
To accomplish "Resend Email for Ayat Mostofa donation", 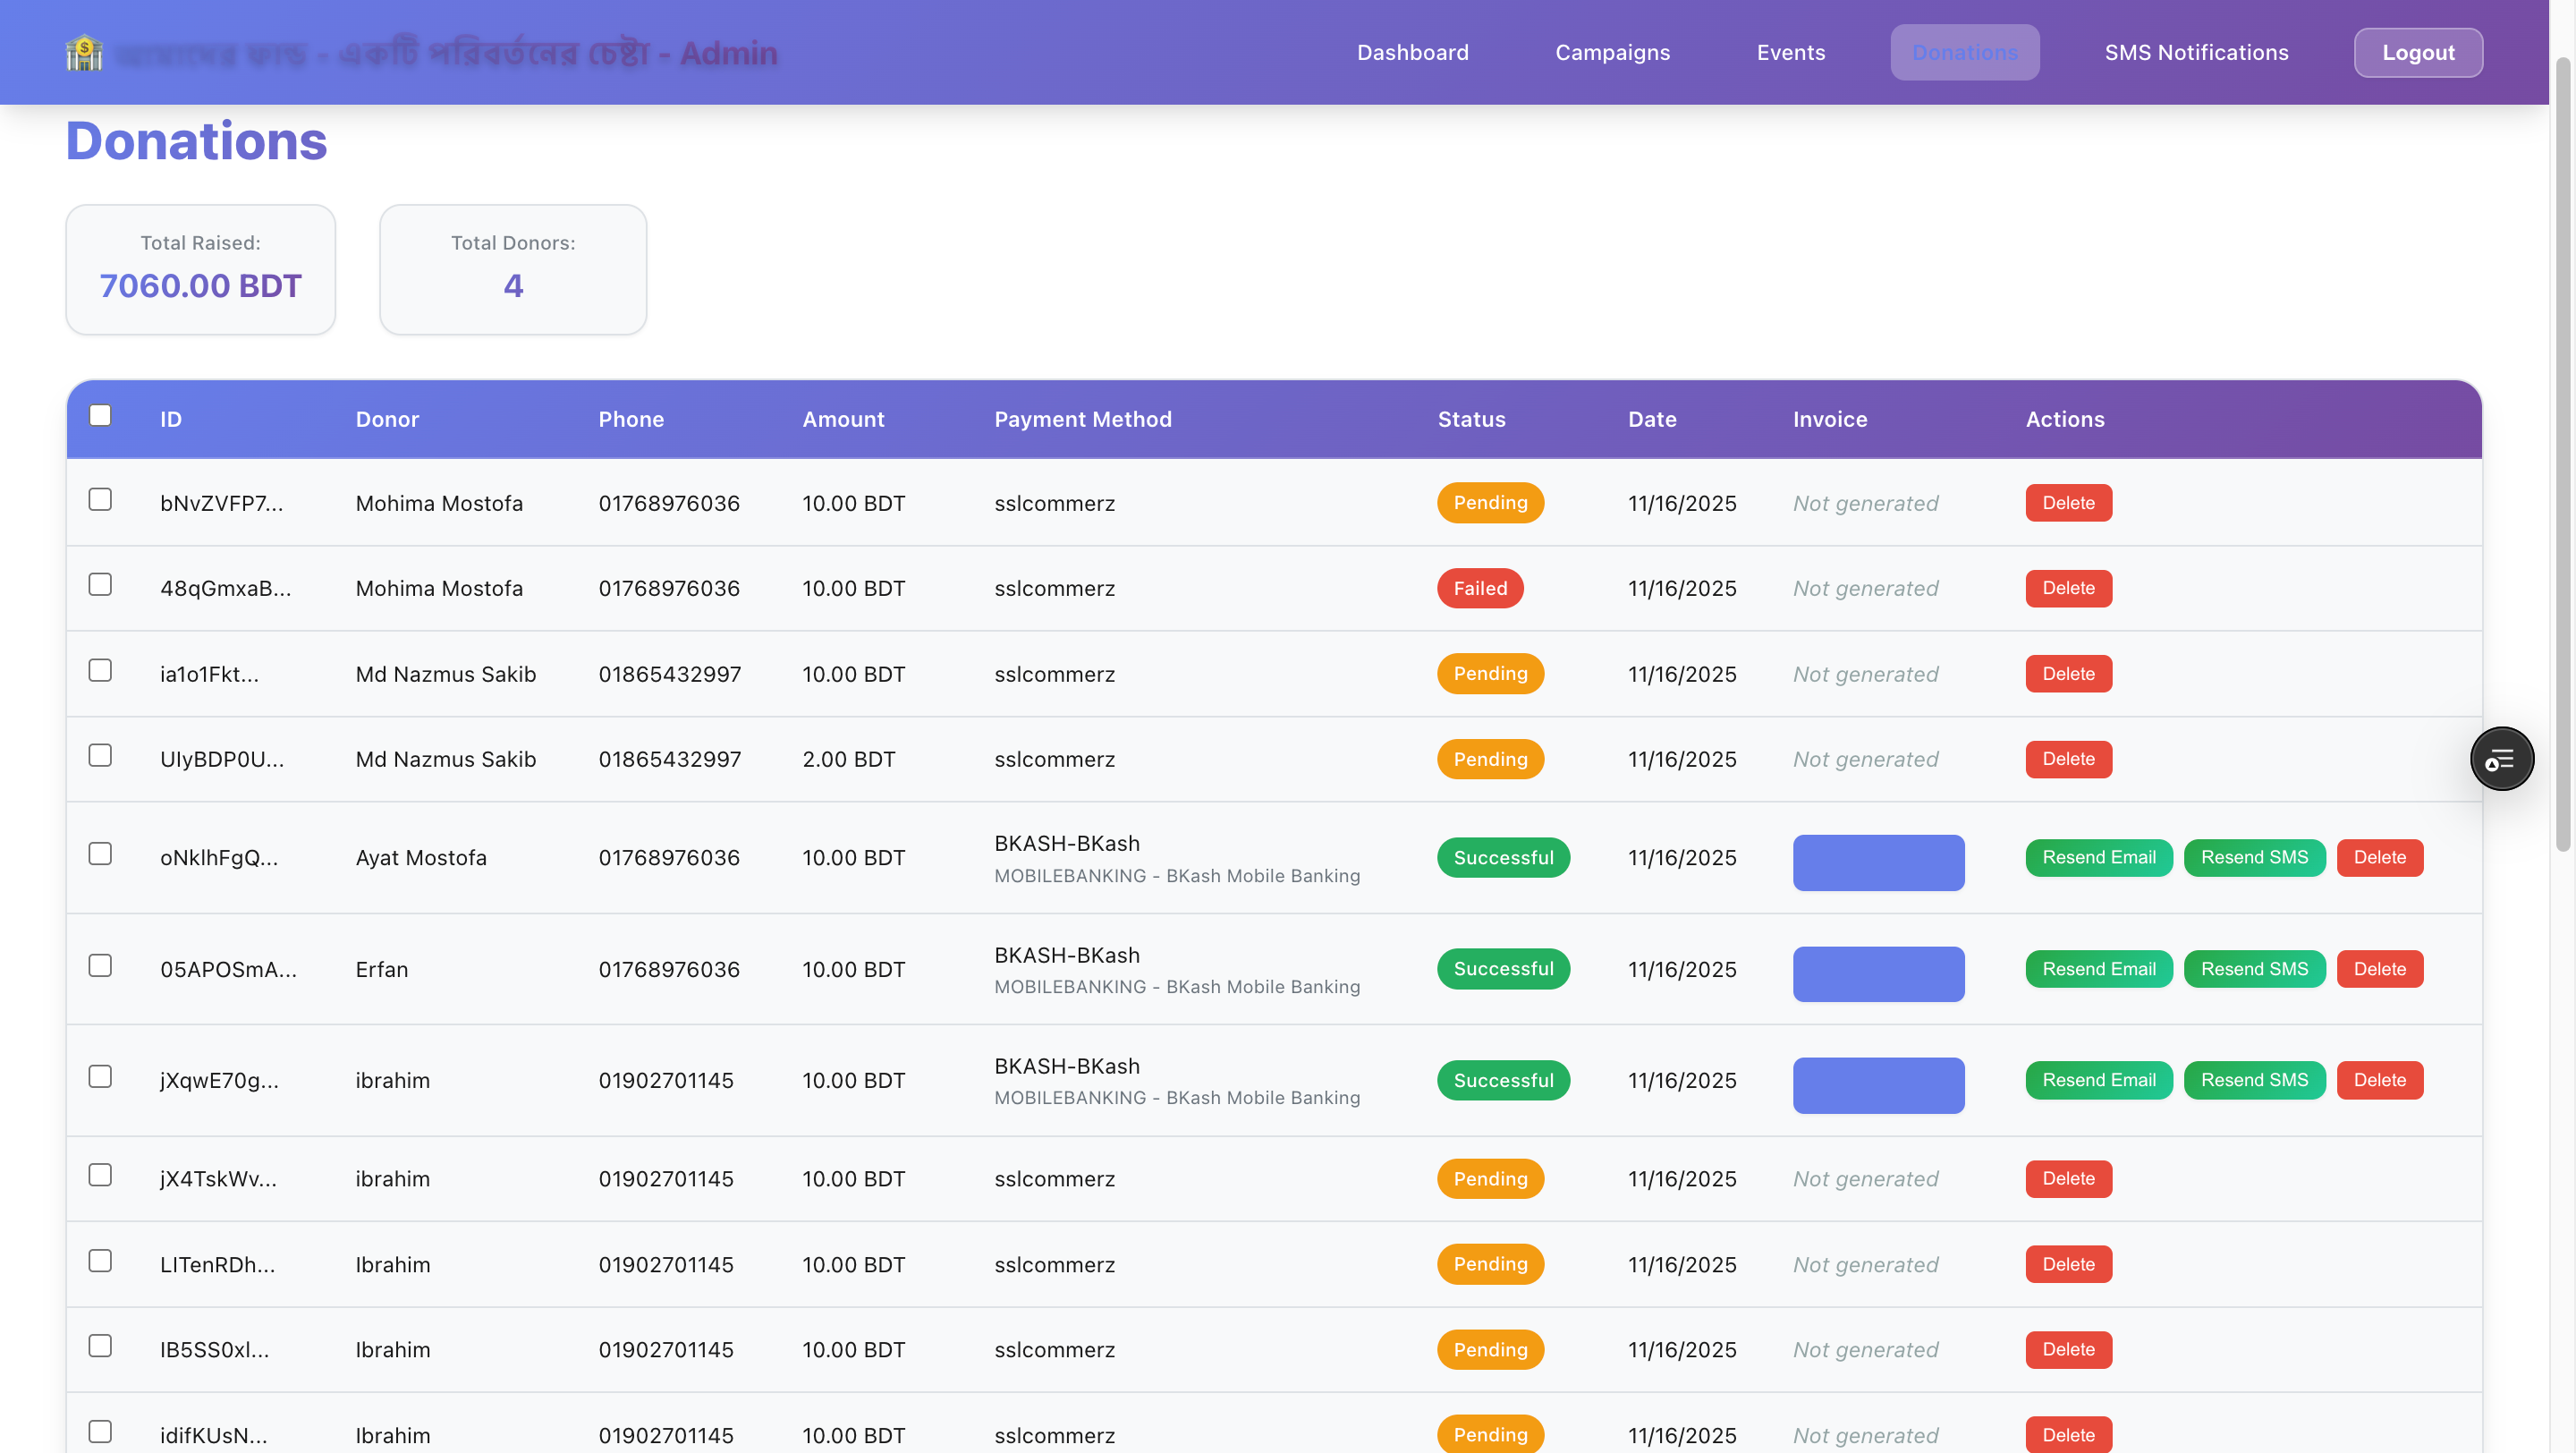I will [2098, 858].
